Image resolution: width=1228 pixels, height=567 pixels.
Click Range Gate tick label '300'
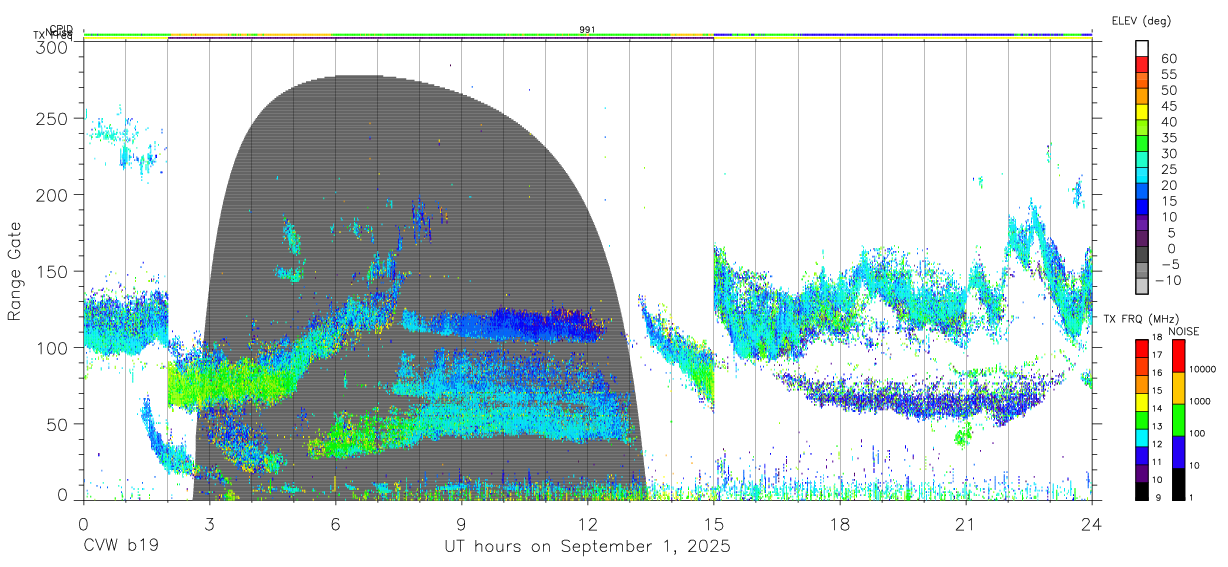pos(52,47)
